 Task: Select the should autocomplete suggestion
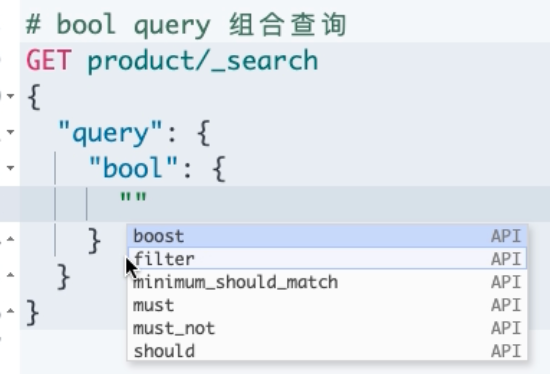[x=327, y=351]
